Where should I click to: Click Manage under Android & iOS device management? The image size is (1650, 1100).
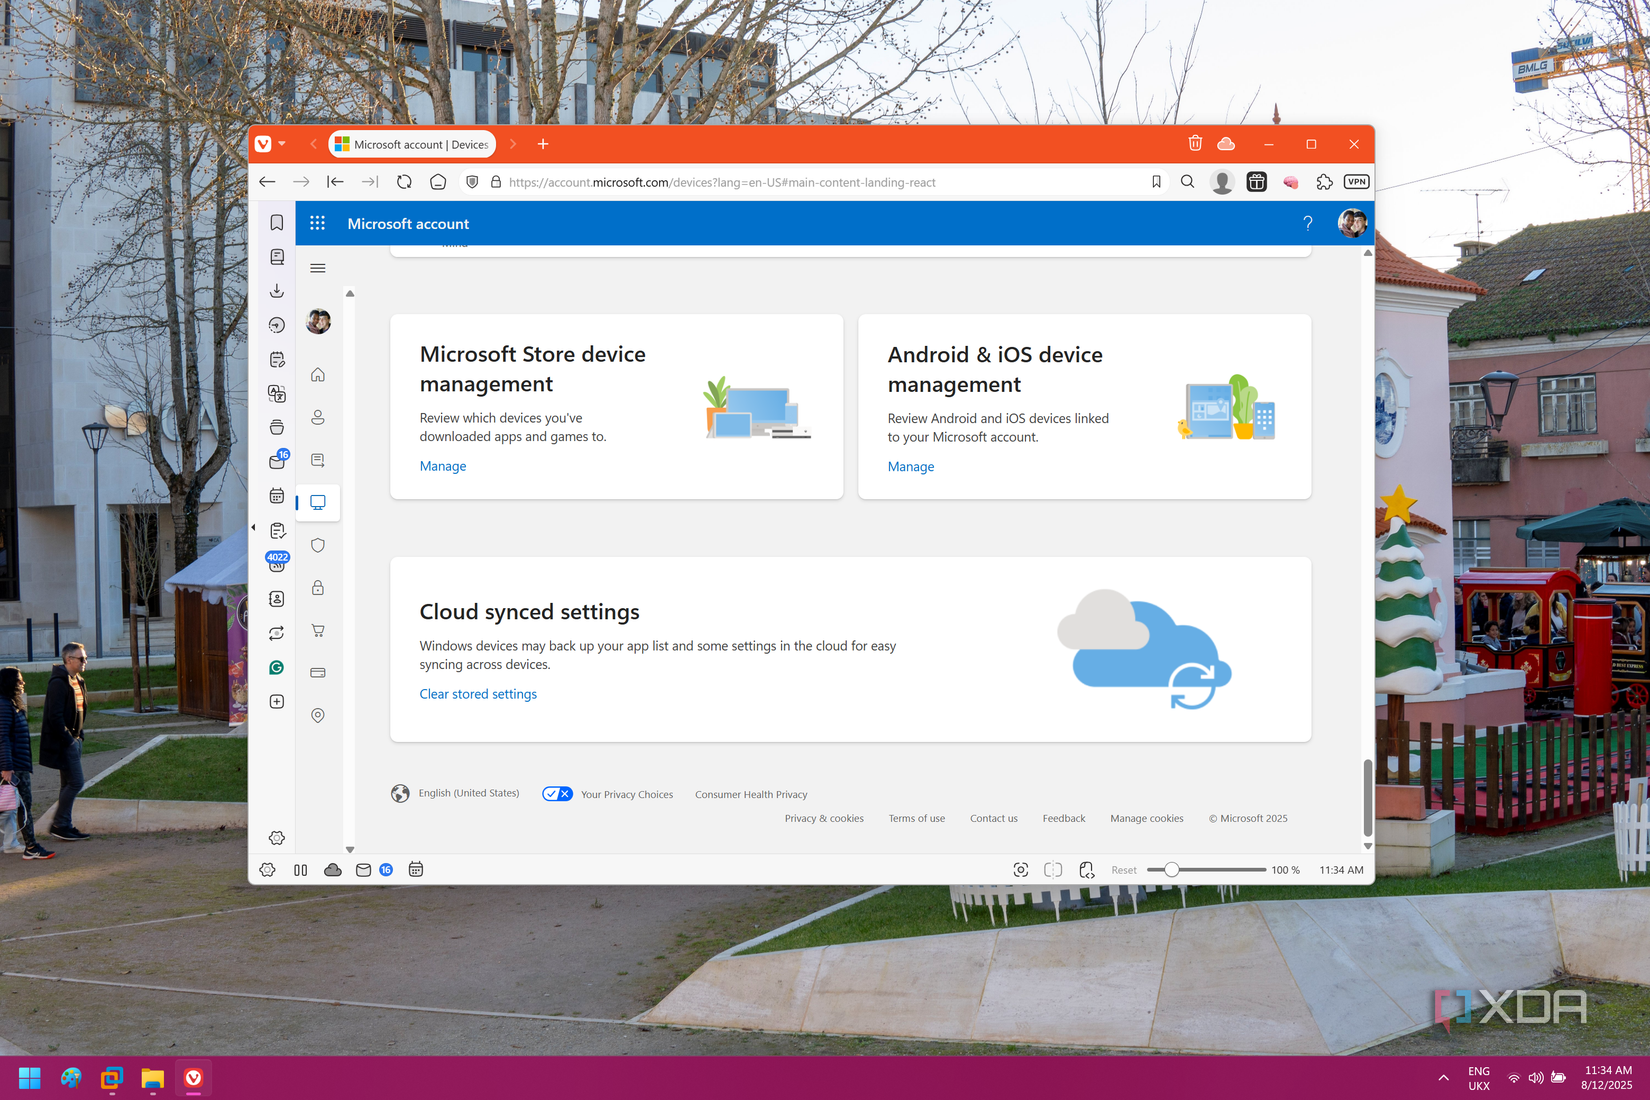[910, 466]
